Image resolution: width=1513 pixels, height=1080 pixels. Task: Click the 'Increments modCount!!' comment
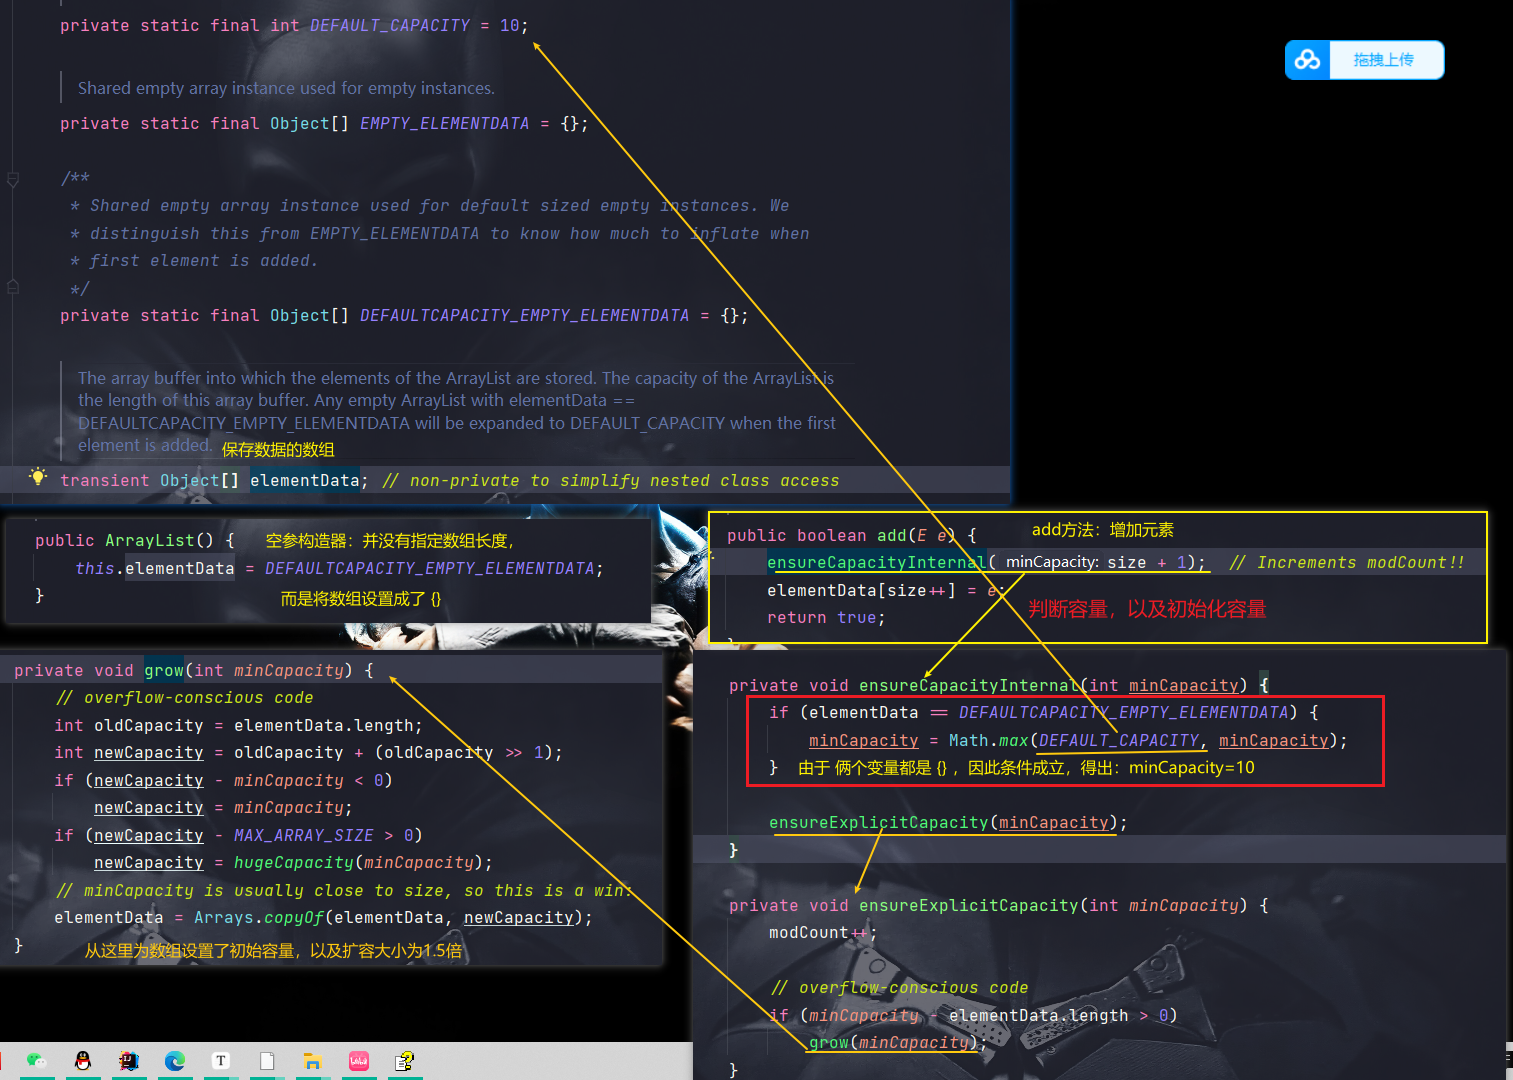pos(1347,563)
